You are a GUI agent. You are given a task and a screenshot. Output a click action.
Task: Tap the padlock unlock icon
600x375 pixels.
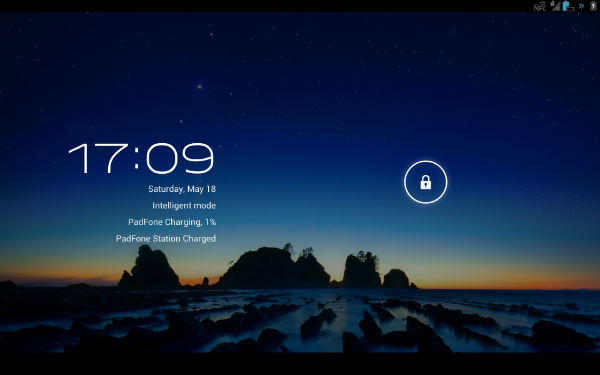click(x=426, y=182)
